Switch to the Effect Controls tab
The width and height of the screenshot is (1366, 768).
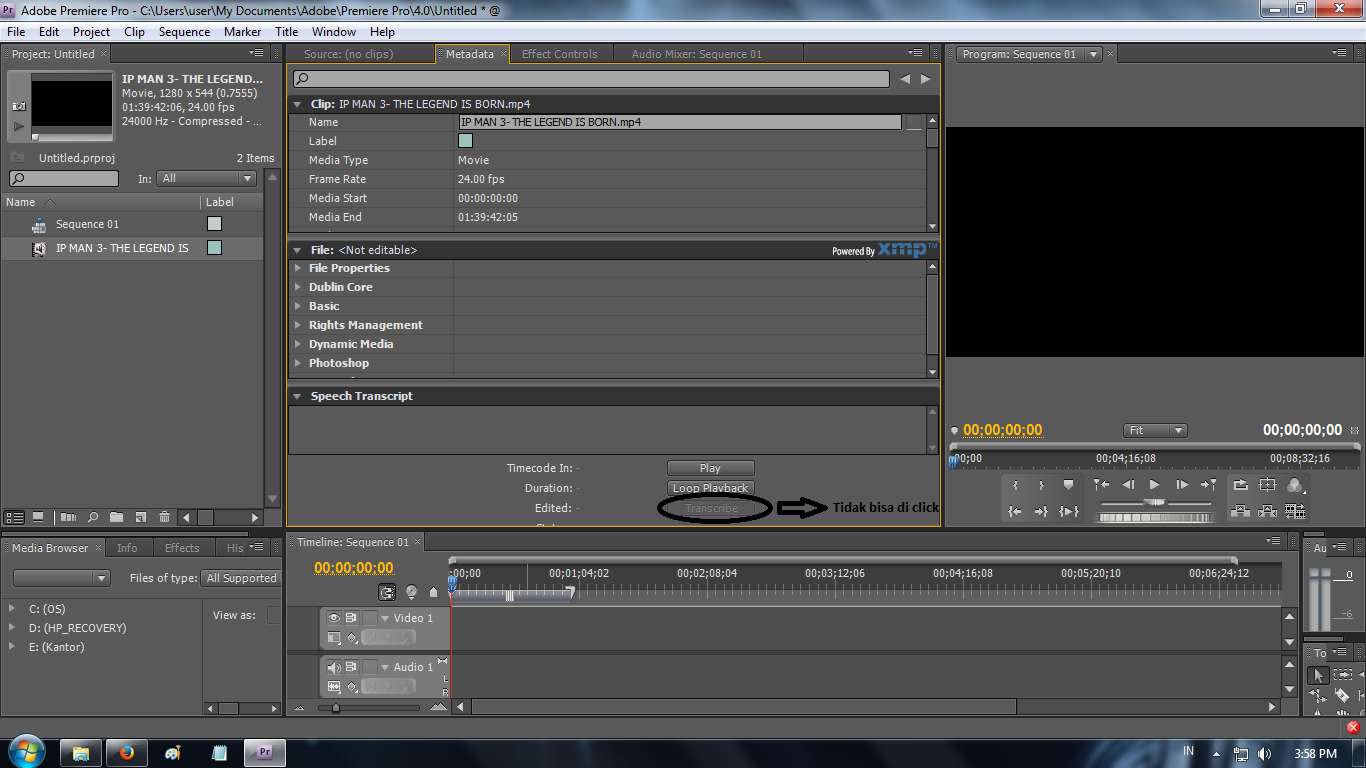(x=559, y=54)
